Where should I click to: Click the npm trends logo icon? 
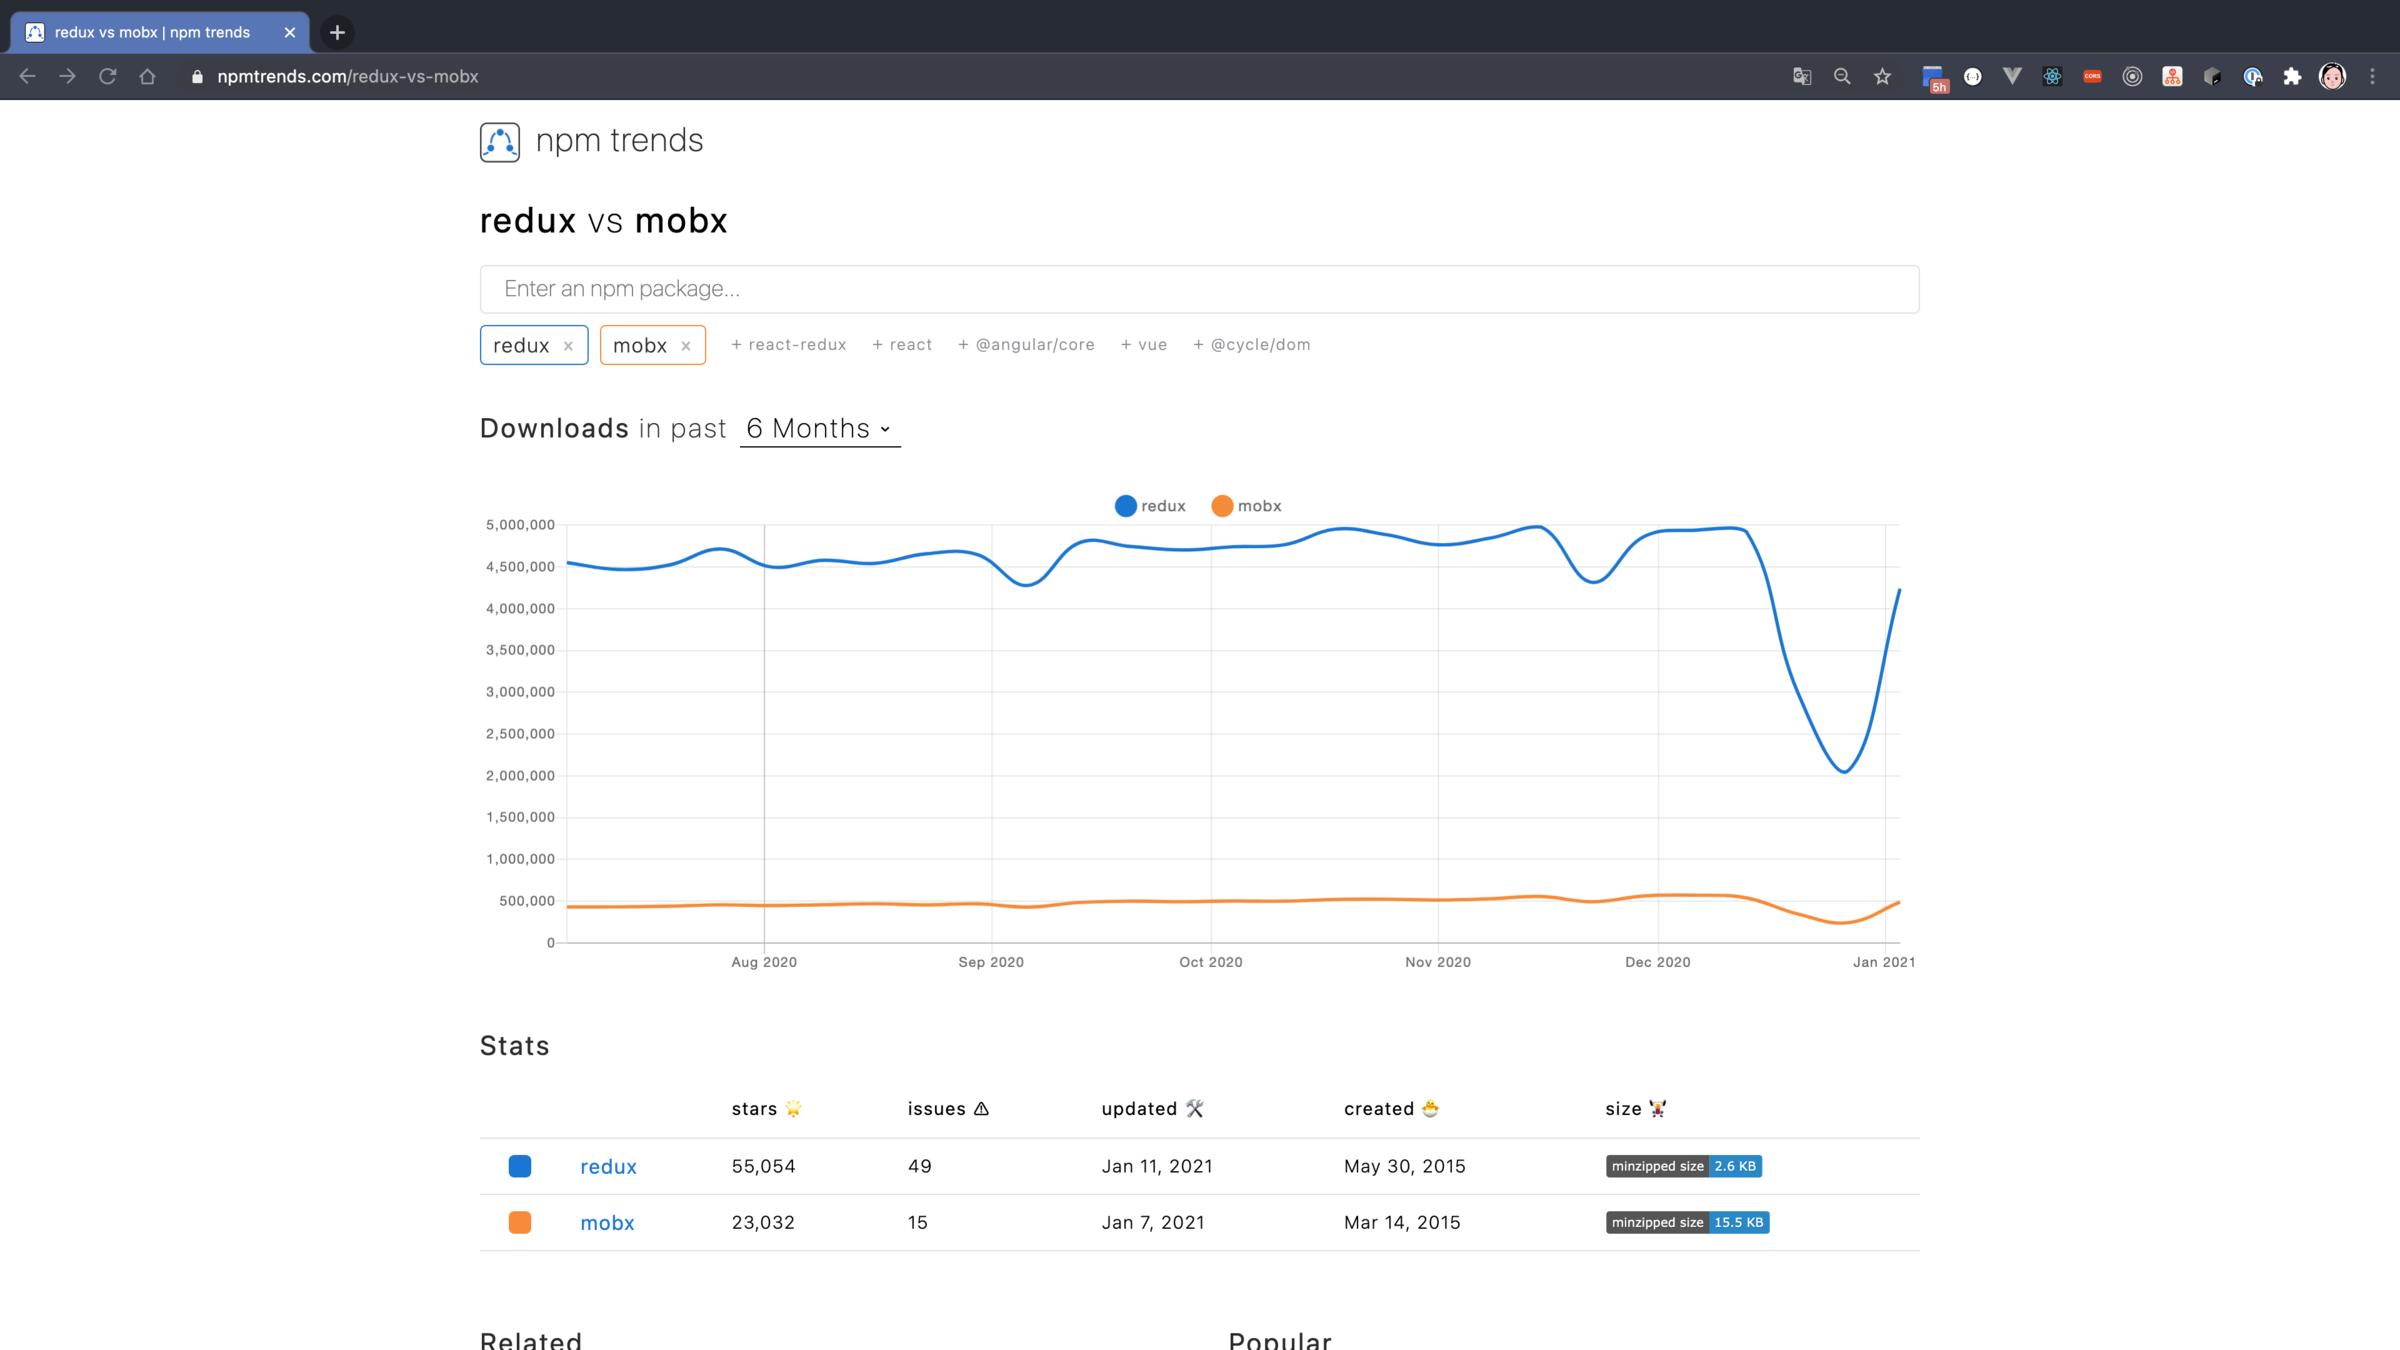499,142
